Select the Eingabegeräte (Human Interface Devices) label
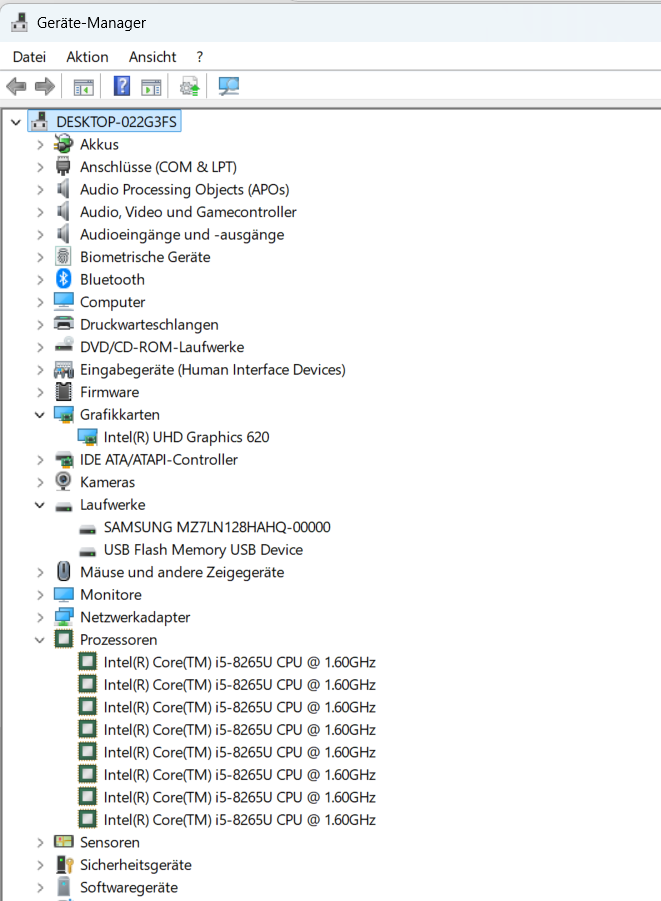Viewport: 661px width, 901px height. tap(213, 369)
